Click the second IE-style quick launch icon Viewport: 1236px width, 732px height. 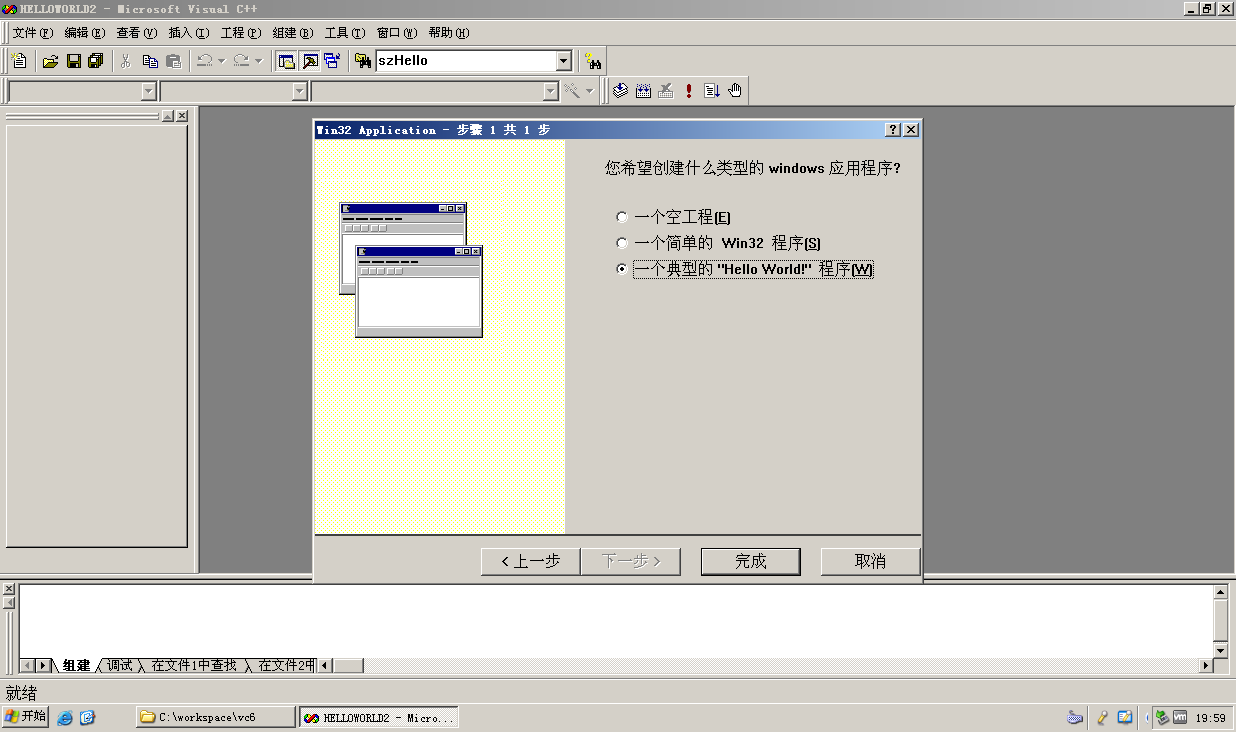(87, 717)
